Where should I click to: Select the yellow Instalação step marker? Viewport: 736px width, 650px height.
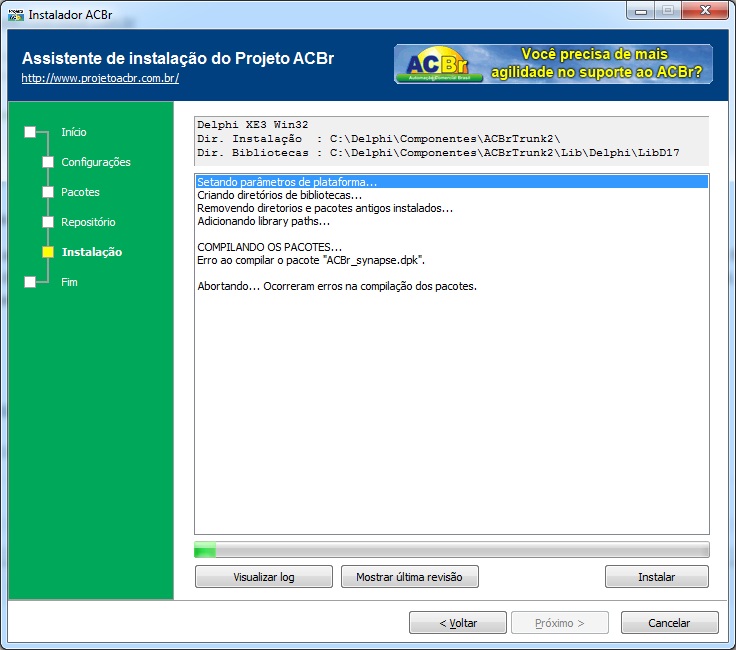pyautogui.click(x=48, y=252)
